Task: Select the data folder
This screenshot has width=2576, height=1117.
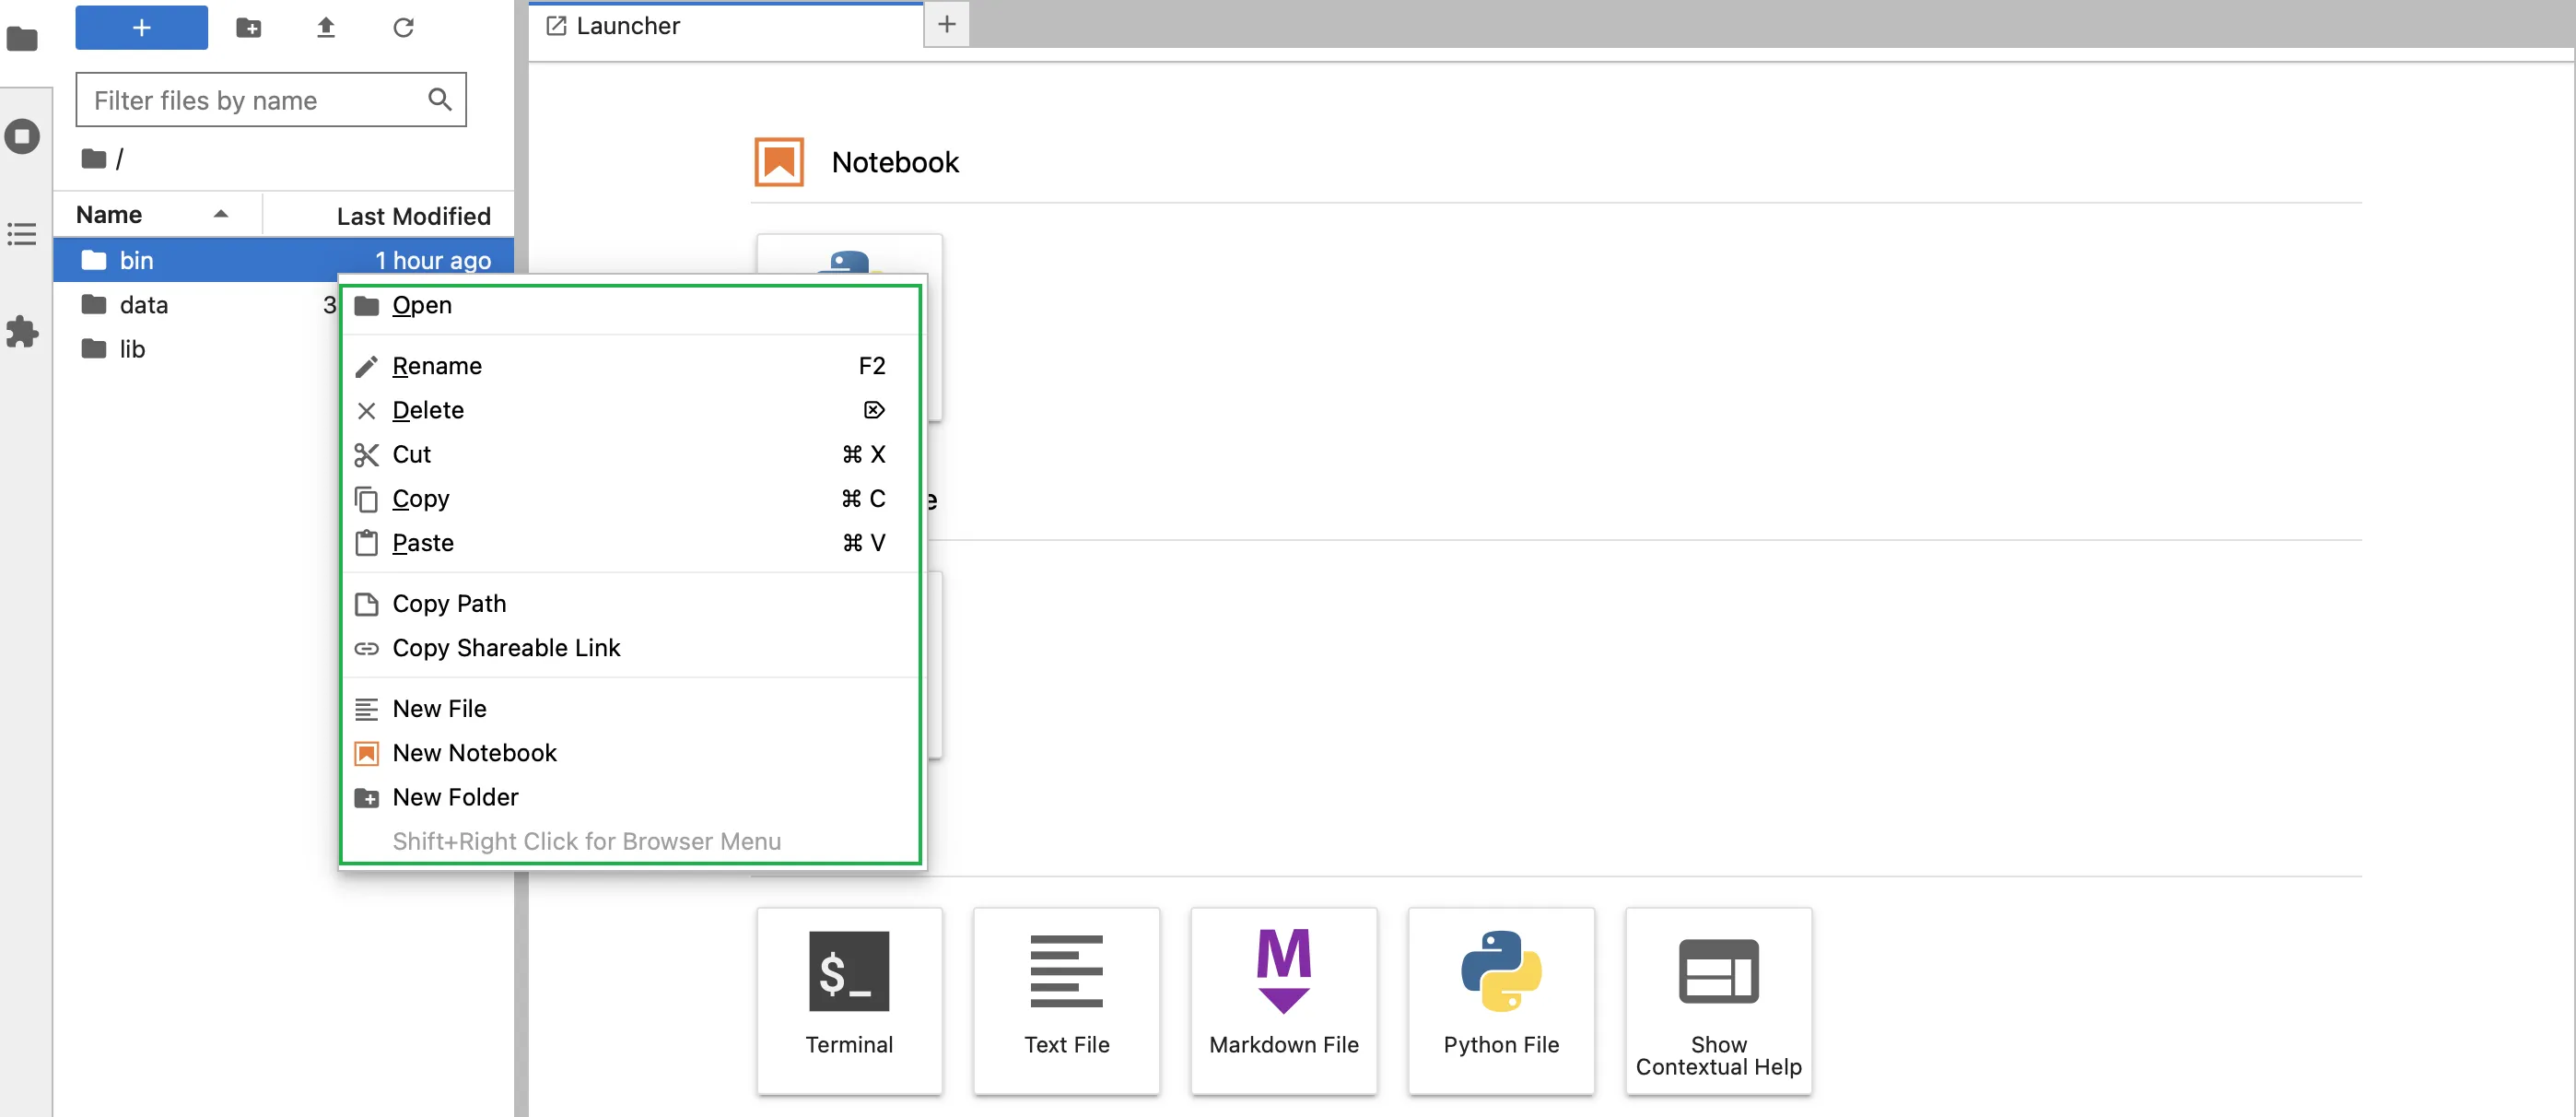Action: [144, 305]
